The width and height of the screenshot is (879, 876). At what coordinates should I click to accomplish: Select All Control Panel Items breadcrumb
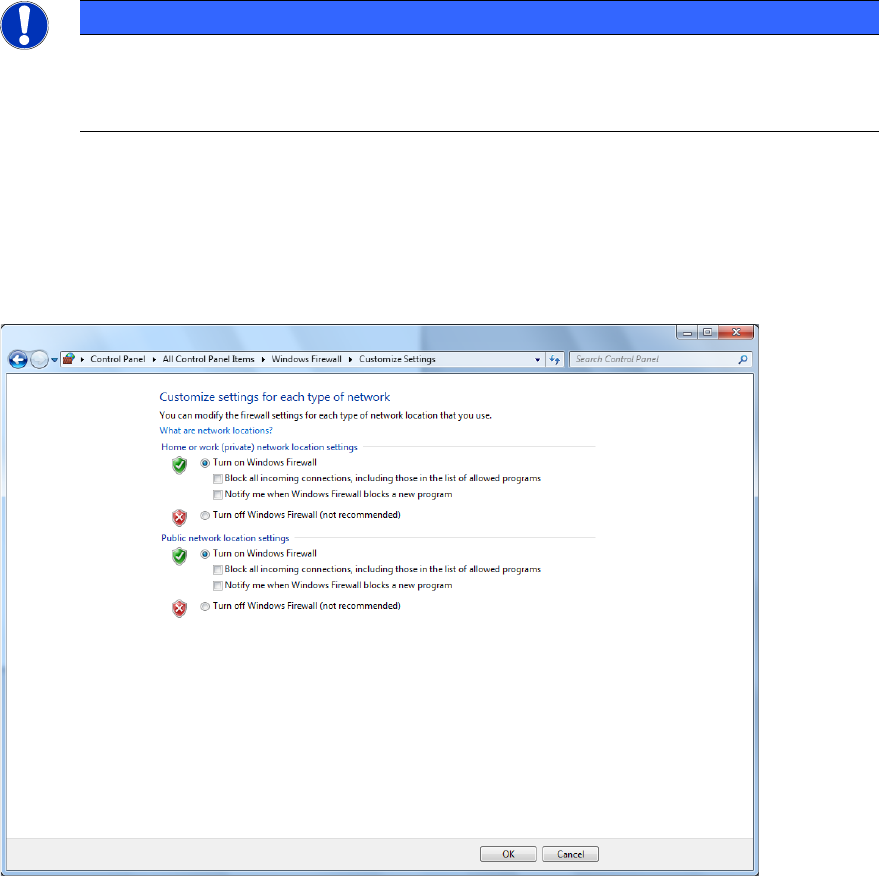point(209,359)
